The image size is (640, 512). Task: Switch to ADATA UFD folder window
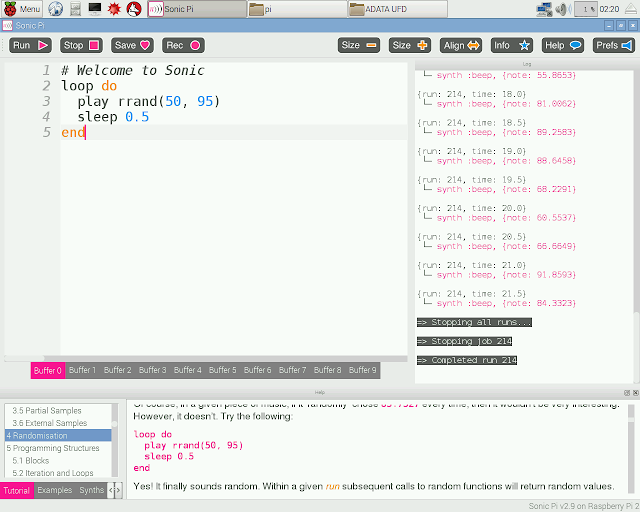pyautogui.click(x=398, y=9)
